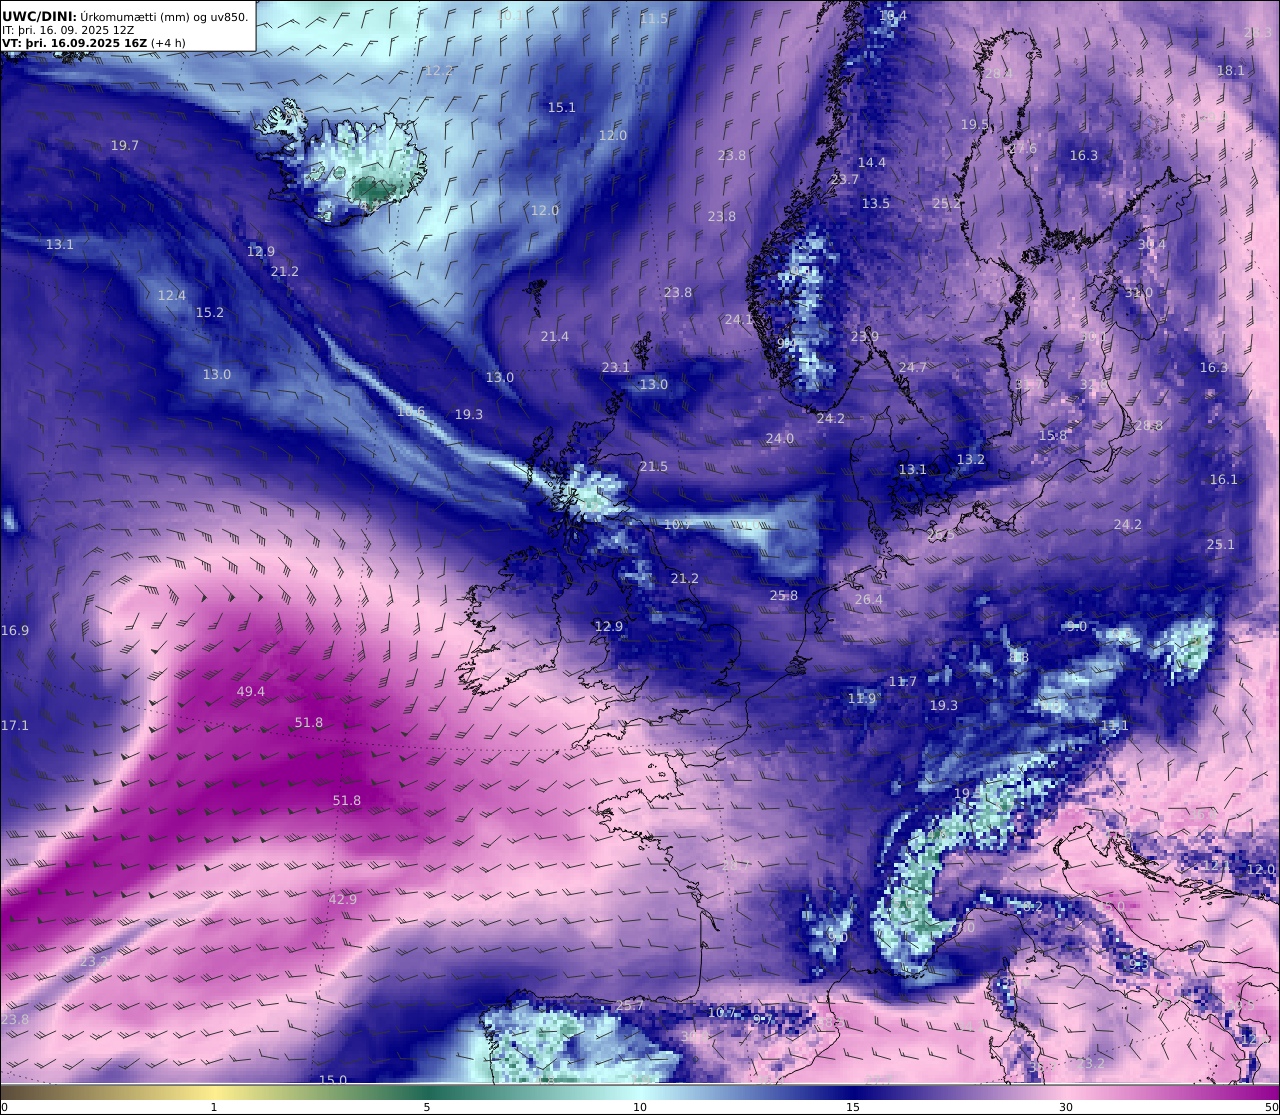Click the 0 tick on the colorbar

tap(4, 1107)
